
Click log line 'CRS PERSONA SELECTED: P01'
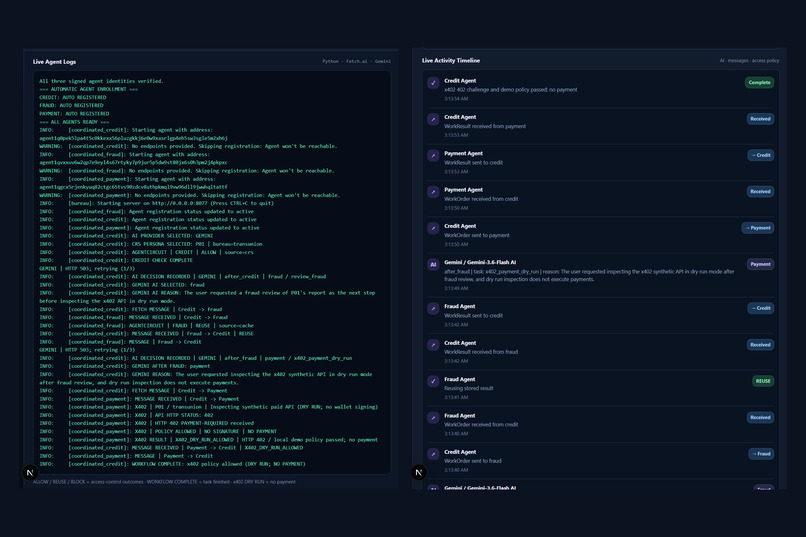151,245
